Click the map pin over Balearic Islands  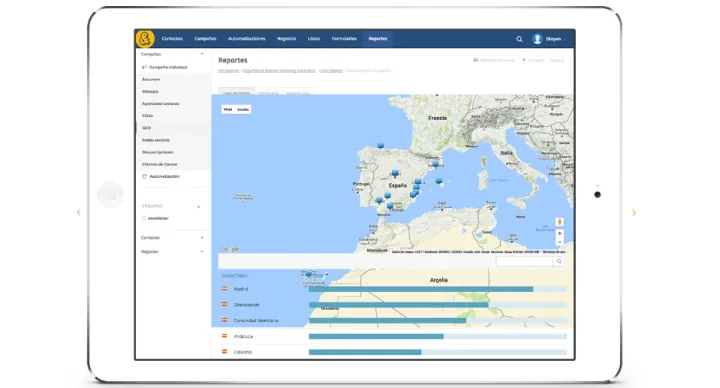click(439, 181)
